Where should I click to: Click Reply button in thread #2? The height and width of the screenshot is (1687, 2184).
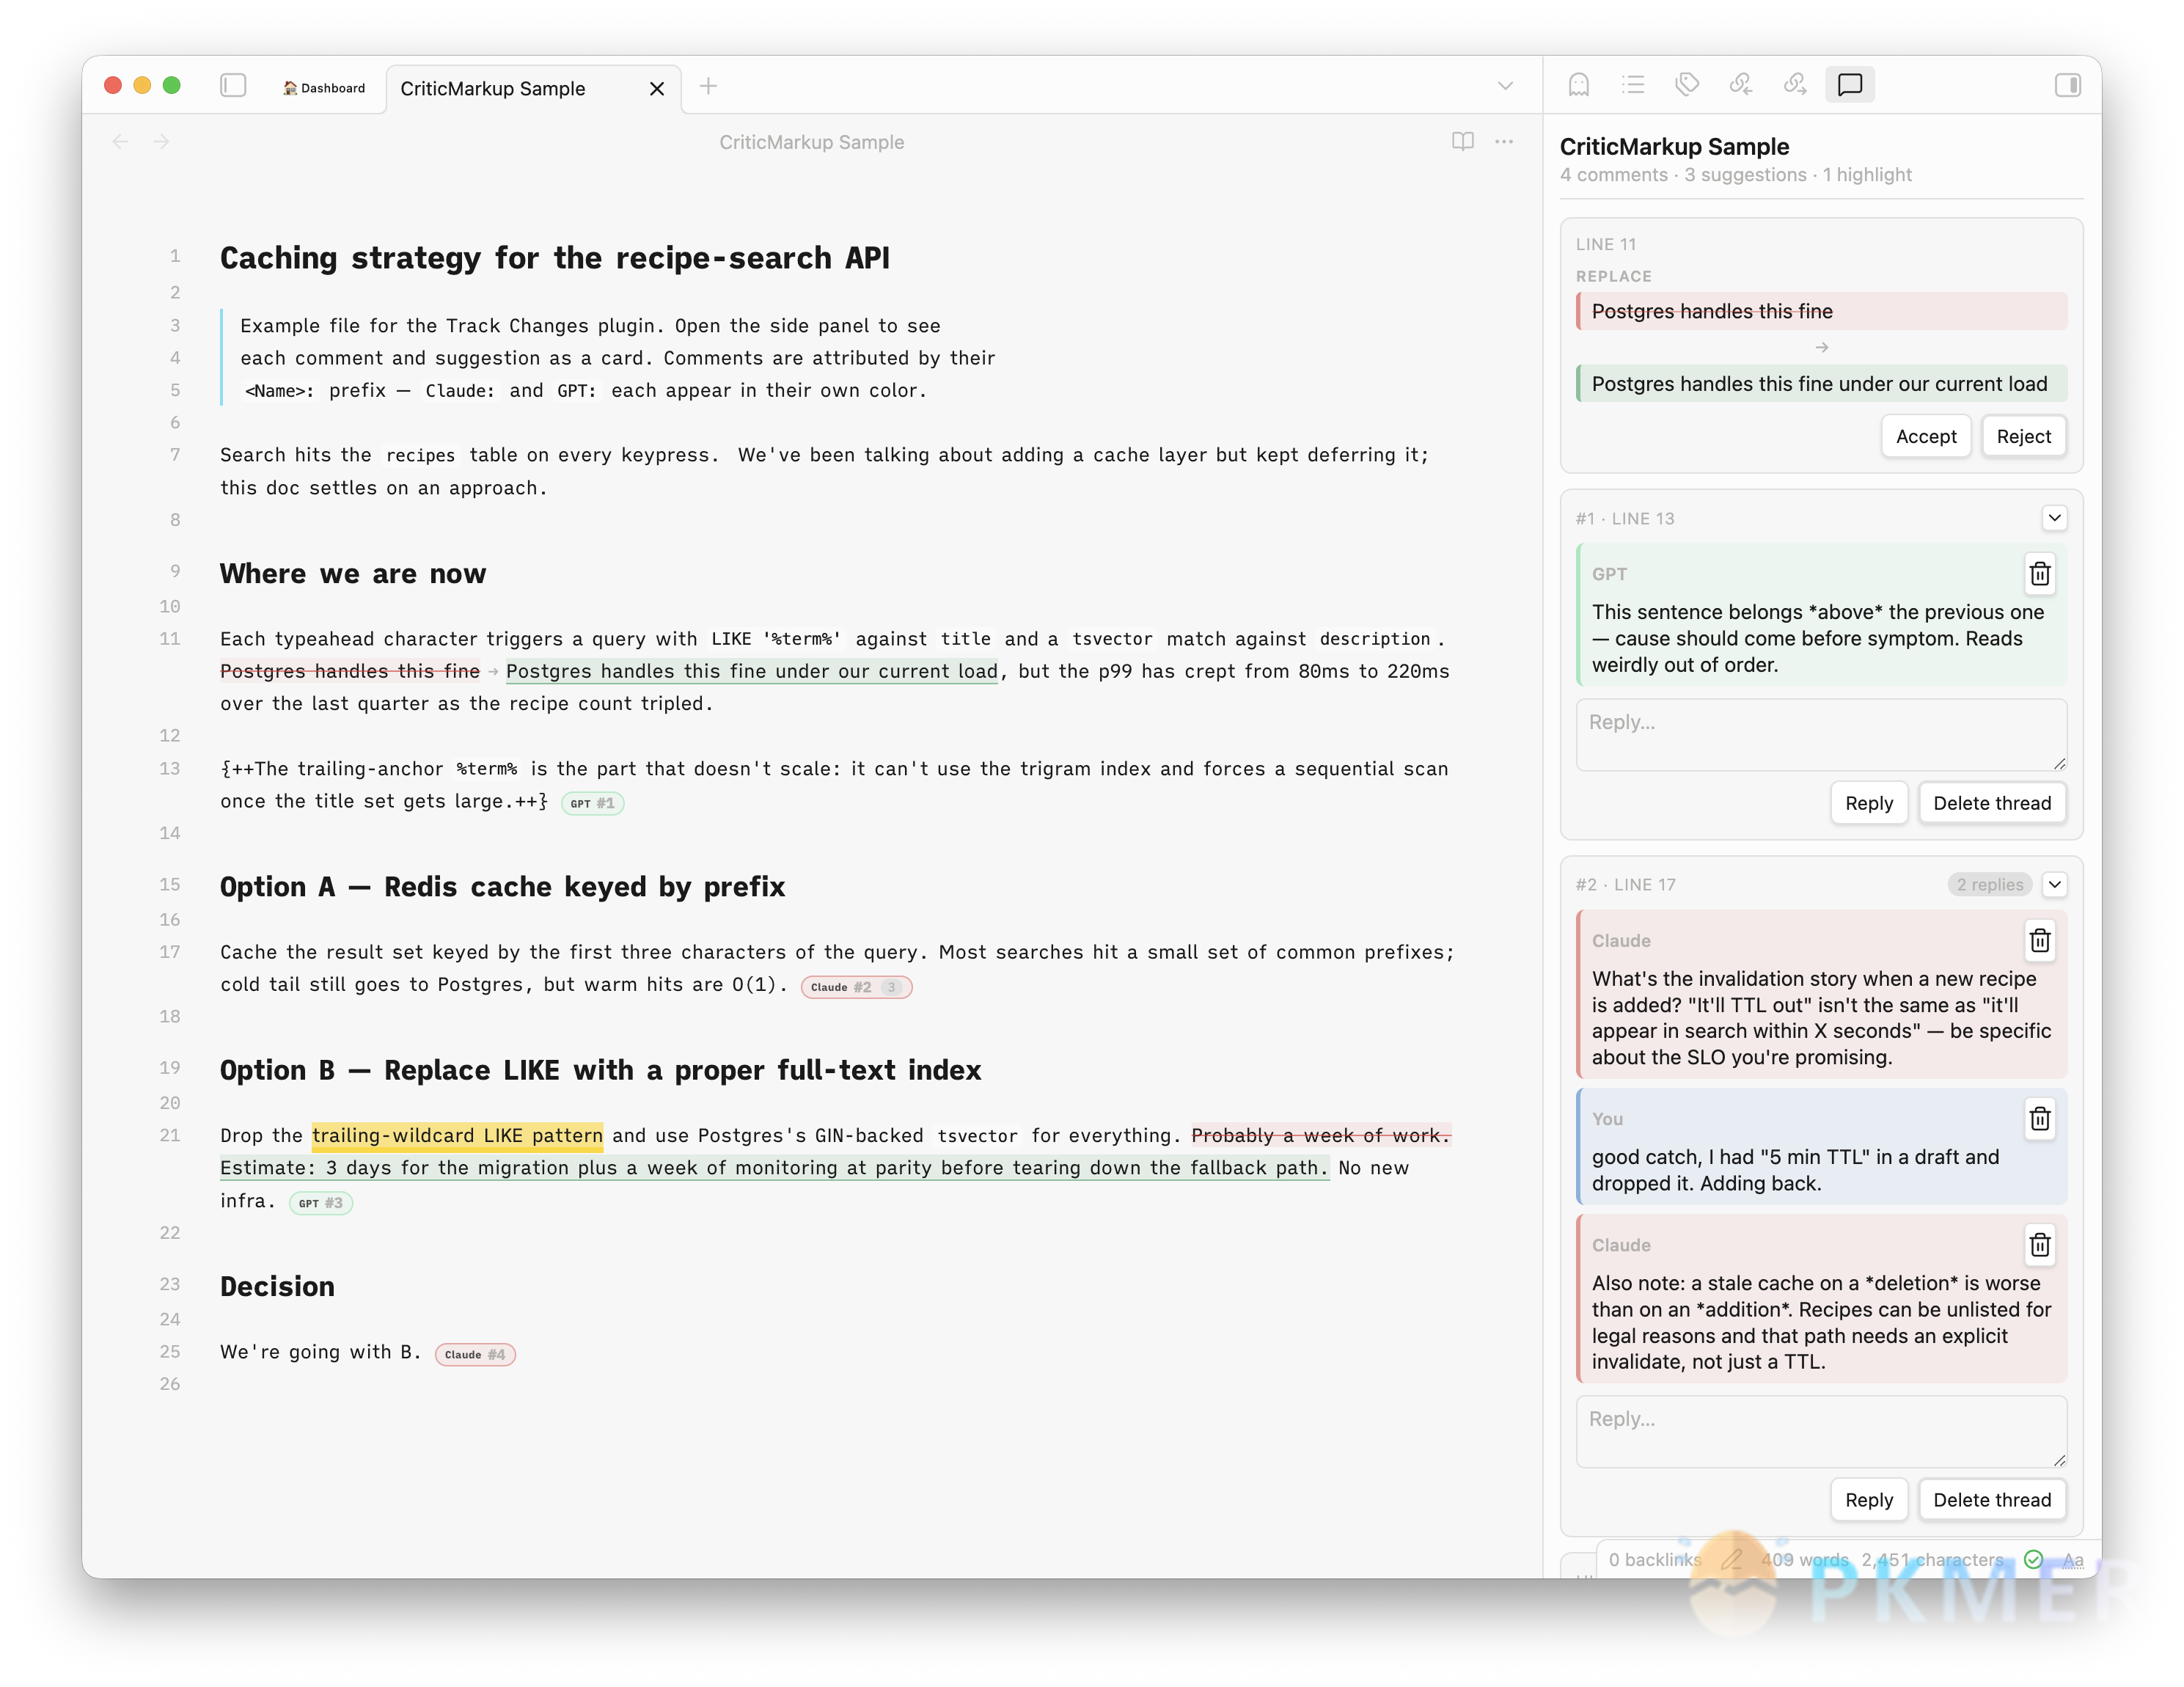[1868, 1500]
